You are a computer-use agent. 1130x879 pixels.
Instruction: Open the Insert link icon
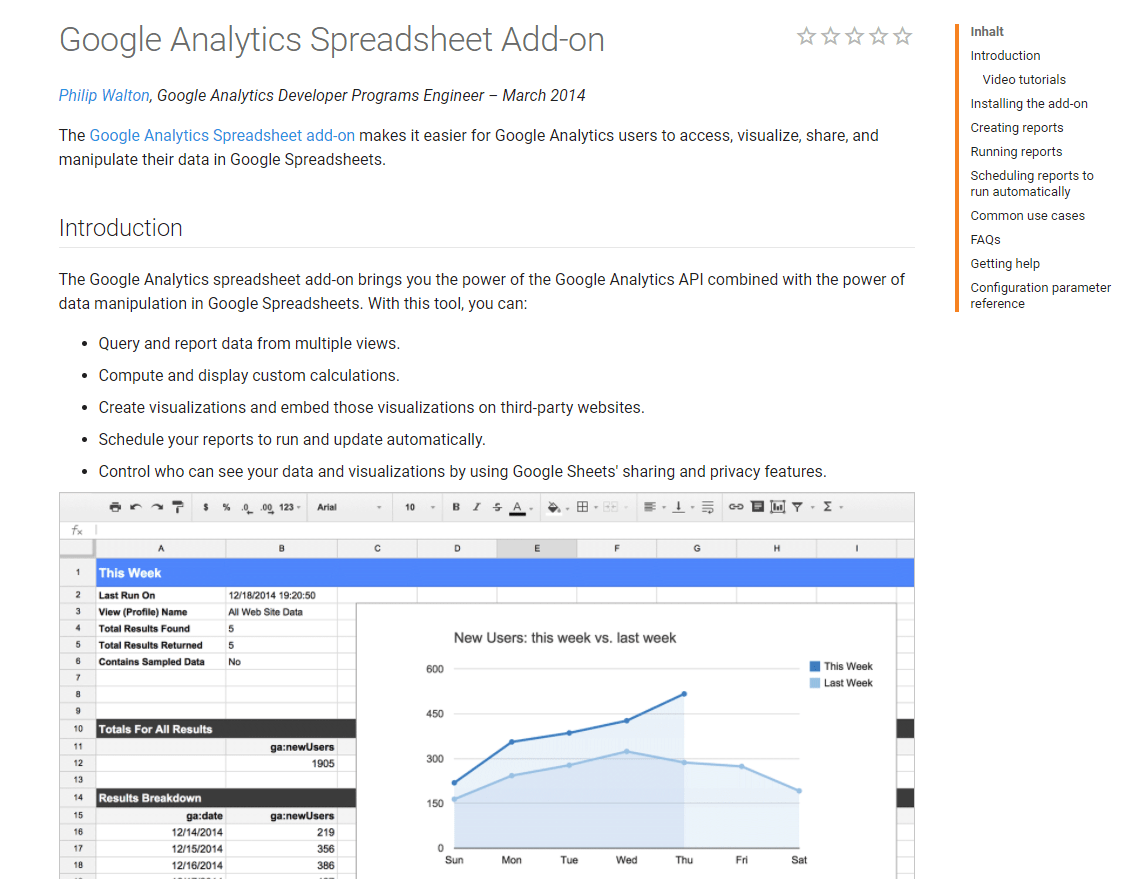pos(737,507)
